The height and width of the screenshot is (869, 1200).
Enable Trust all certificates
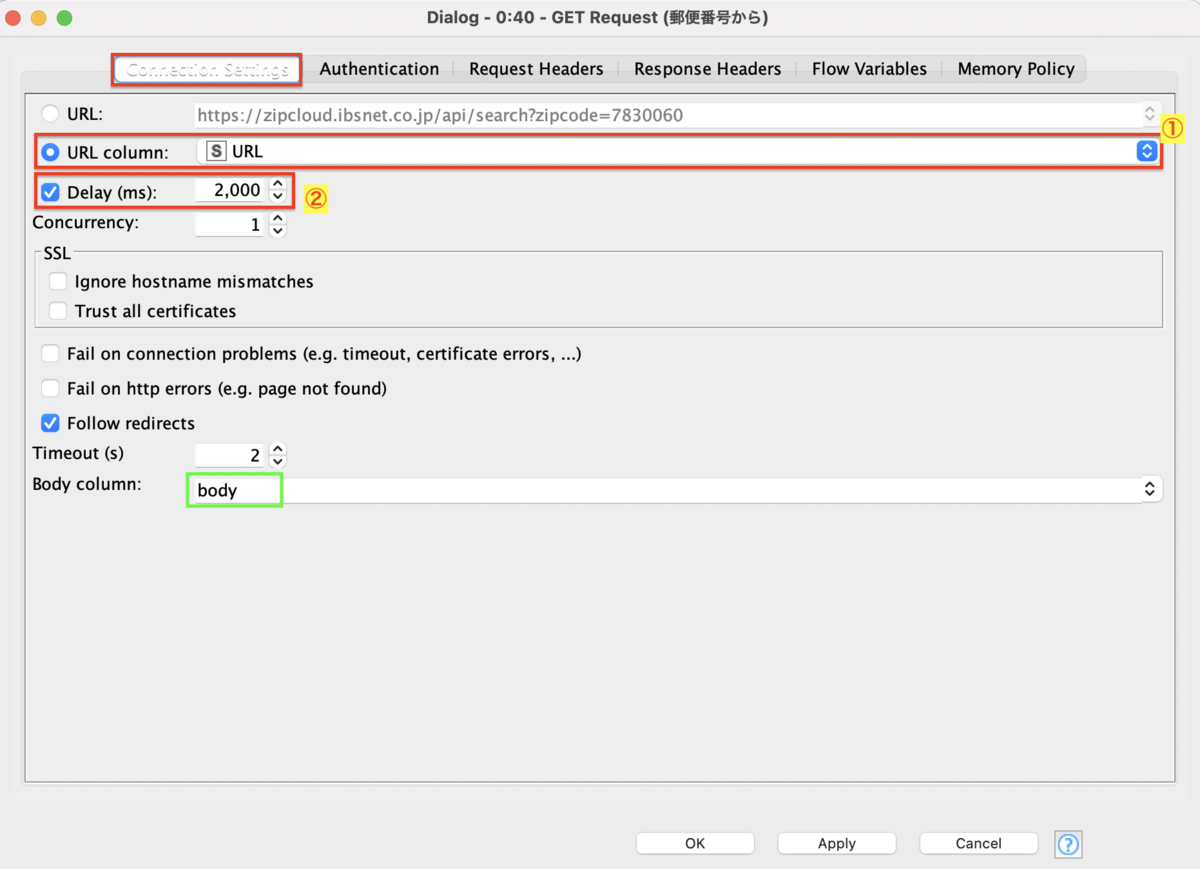click(58, 311)
